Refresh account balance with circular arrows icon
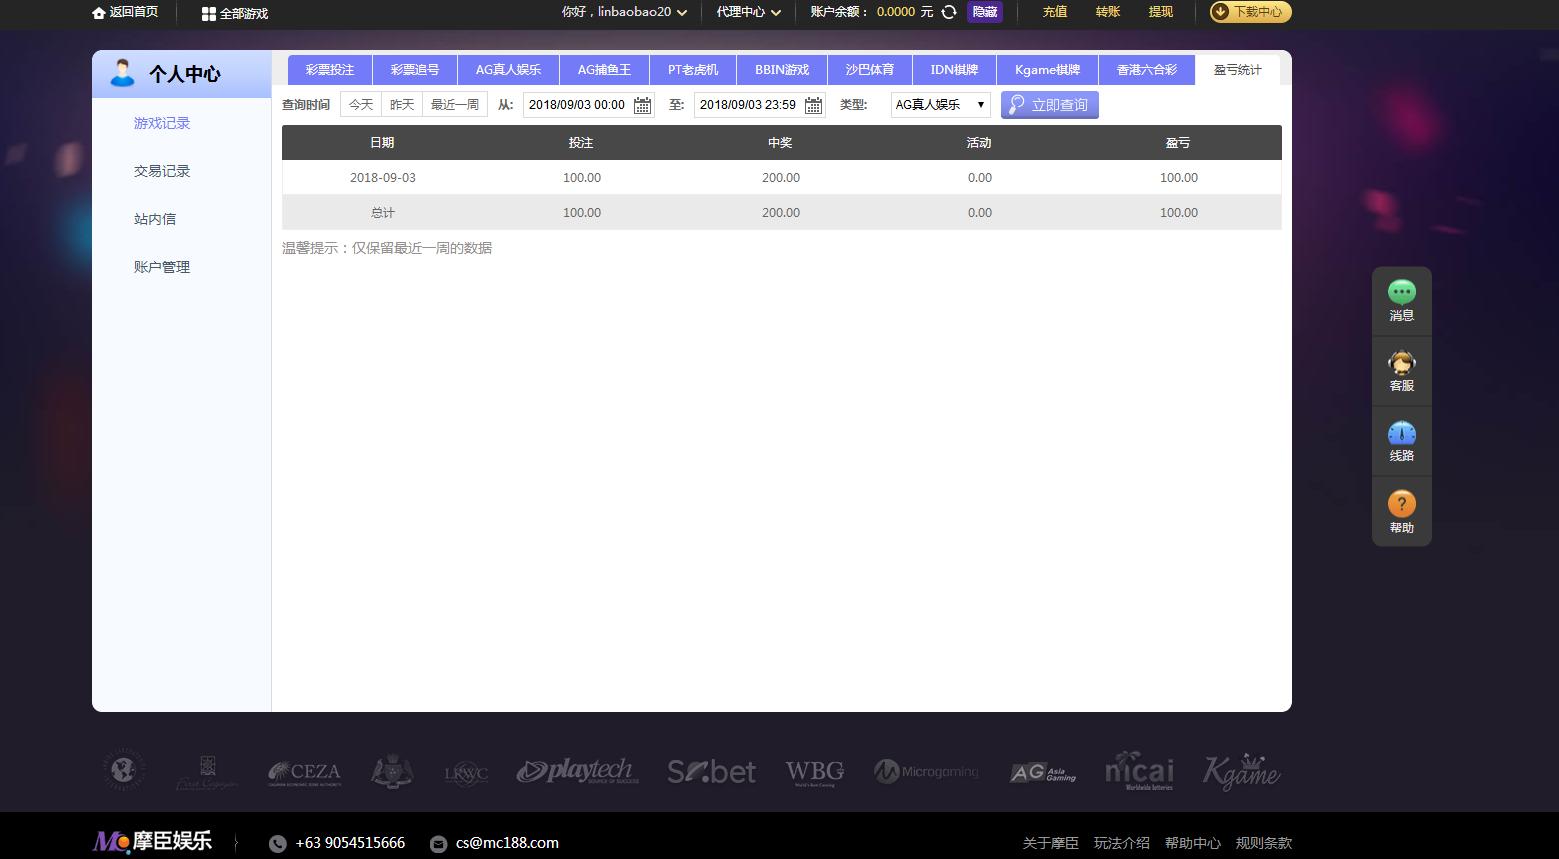 (x=947, y=12)
